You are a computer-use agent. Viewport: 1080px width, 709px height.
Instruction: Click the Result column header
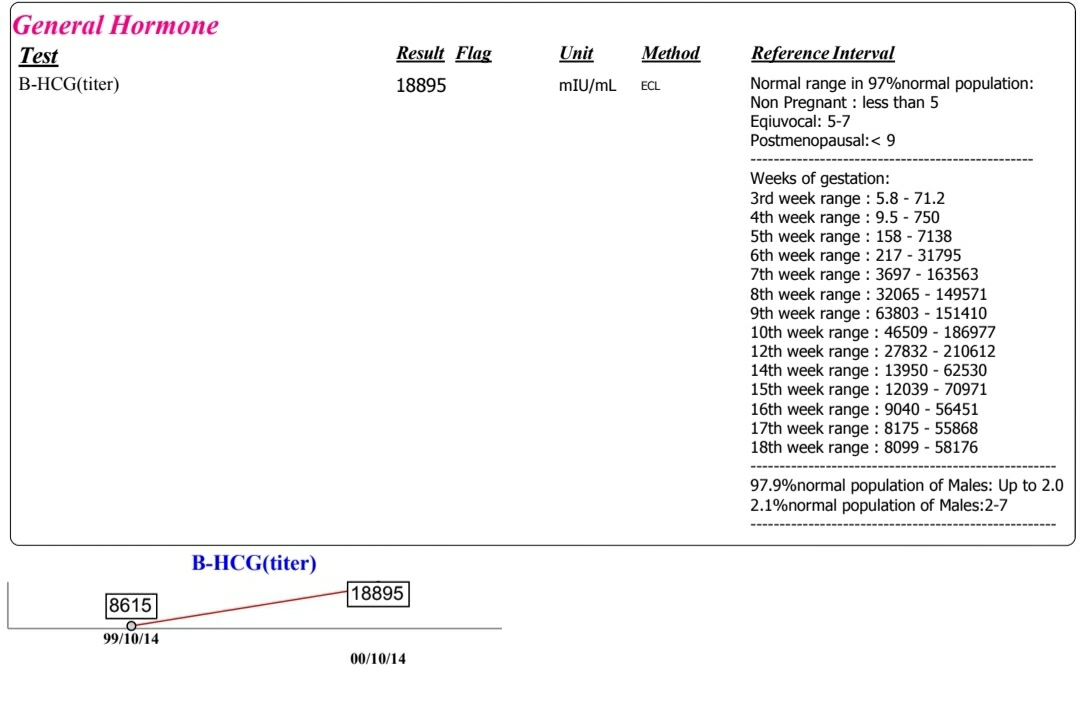420,53
